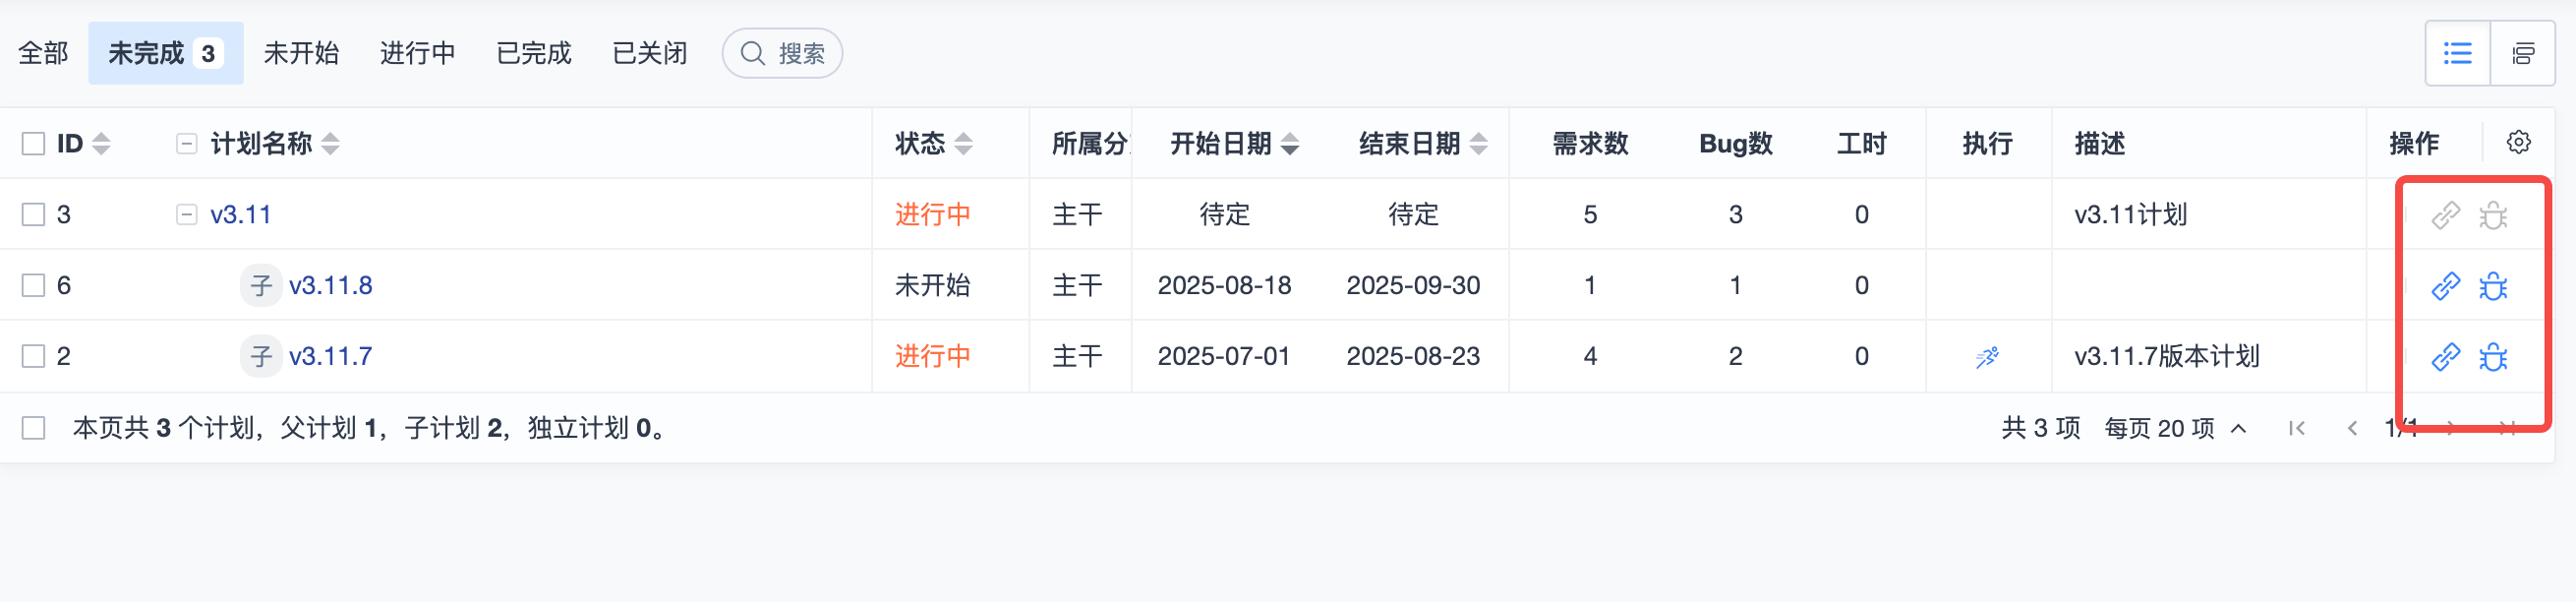Image resolution: width=2576 pixels, height=602 pixels.
Task: Switch to kanban view icon
Action: tap(2522, 53)
